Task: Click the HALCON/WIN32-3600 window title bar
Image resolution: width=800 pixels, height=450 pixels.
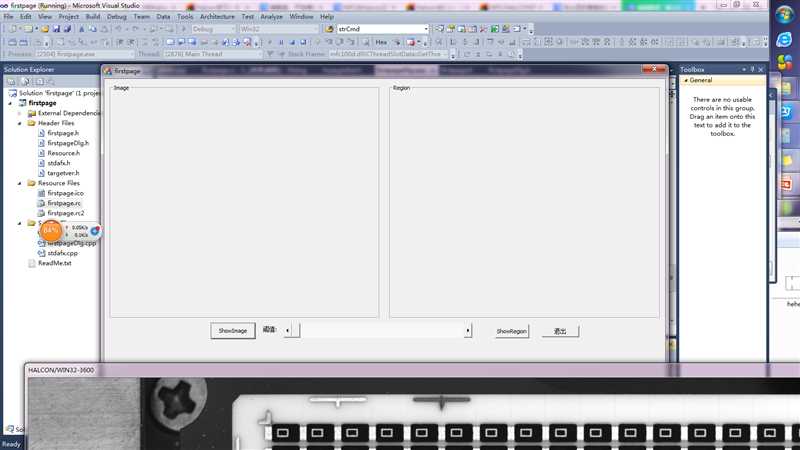Action: (x=412, y=370)
